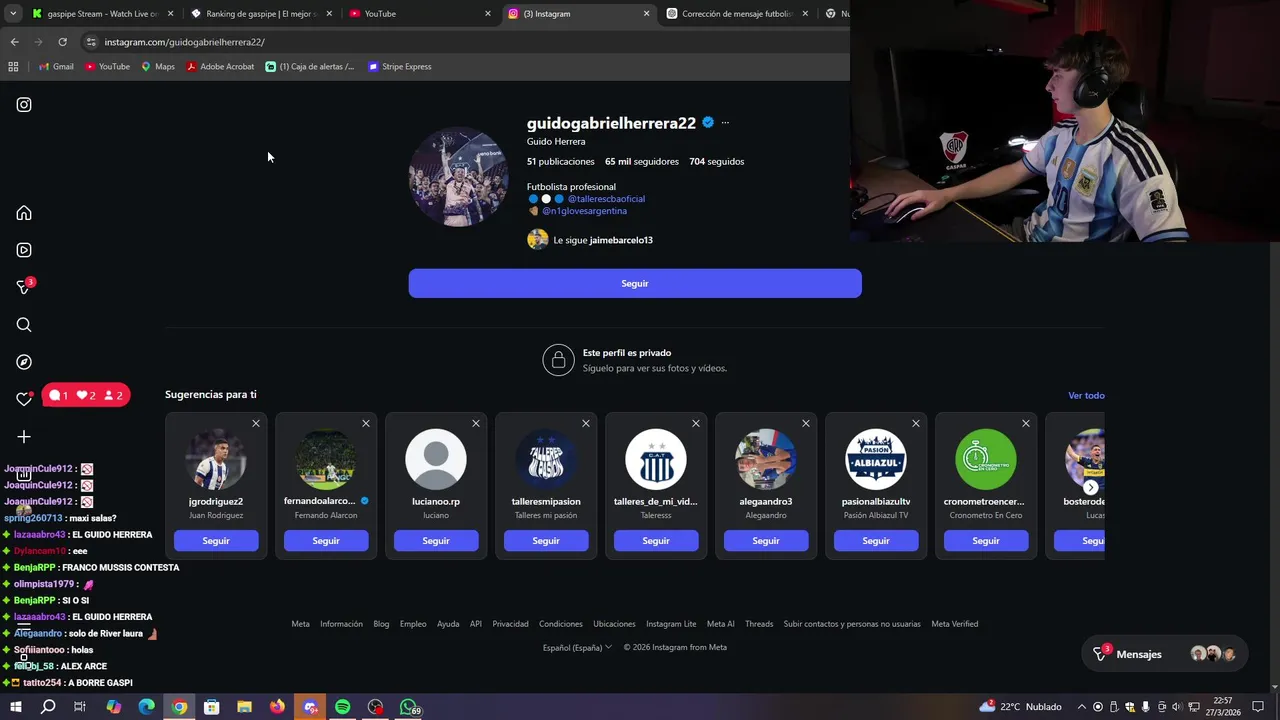Open 65 mil seguidores count

pyautogui.click(x=642, y=161)
